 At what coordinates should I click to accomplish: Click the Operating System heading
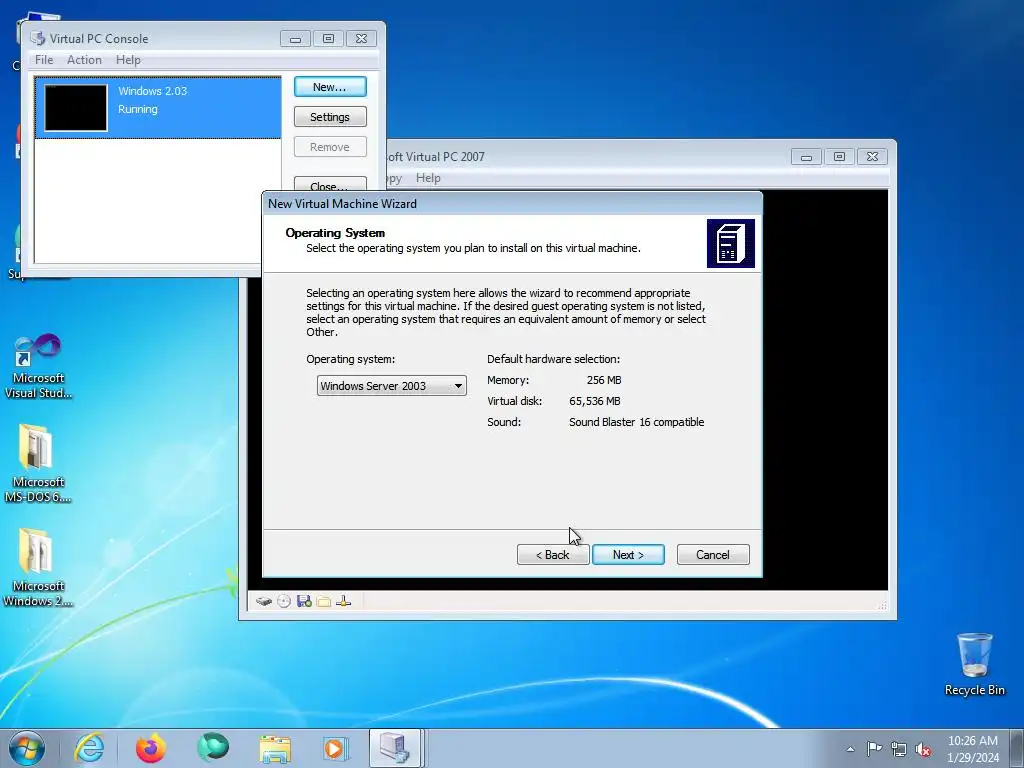click(x=335, y=233)
